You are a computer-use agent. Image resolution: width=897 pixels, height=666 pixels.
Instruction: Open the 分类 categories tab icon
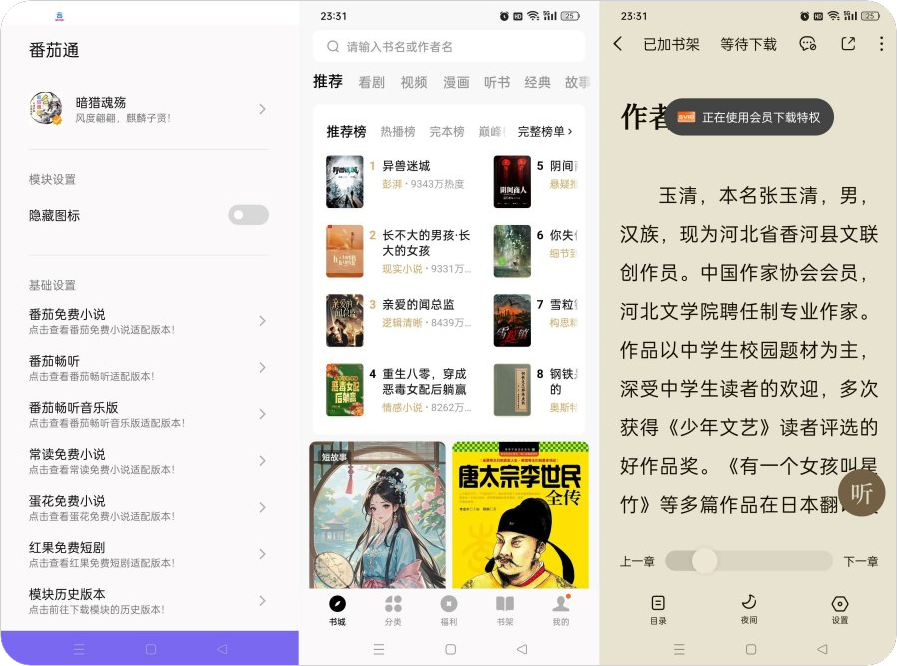[x=393, y=609]
